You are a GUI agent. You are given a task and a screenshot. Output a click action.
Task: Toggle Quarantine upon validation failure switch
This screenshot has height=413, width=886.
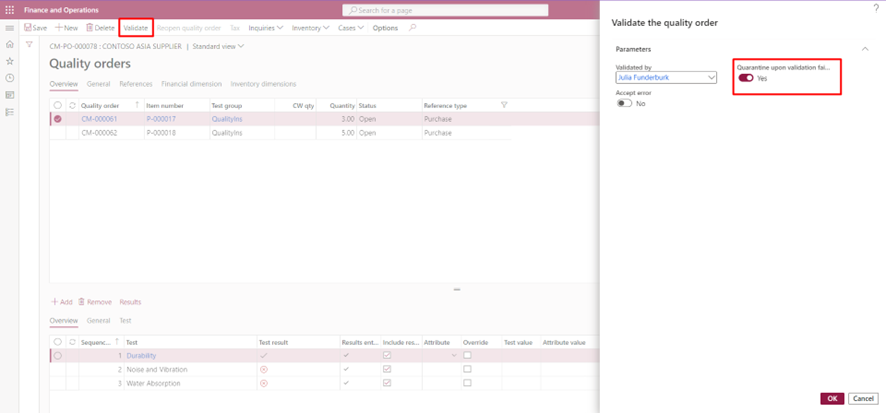pos(746,78)
